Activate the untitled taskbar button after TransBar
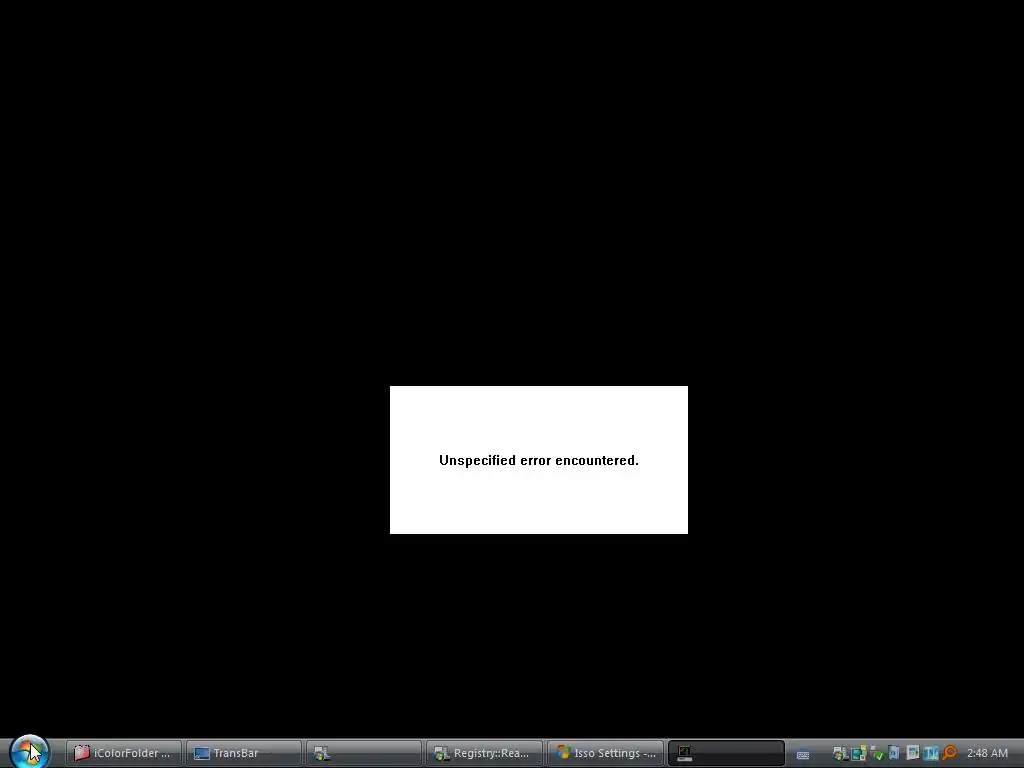This screenshot has width=1024, height=768. (x=364, y=753)
